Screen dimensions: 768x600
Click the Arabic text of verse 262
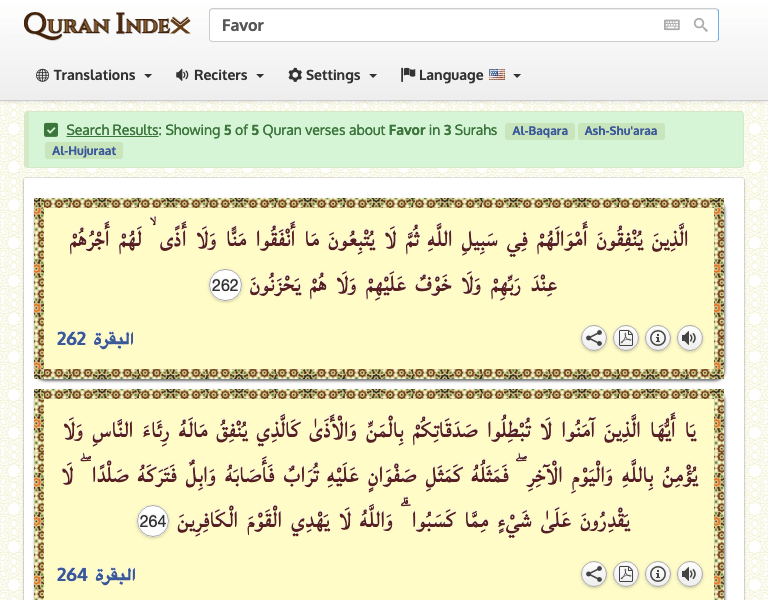click(379, 262)
